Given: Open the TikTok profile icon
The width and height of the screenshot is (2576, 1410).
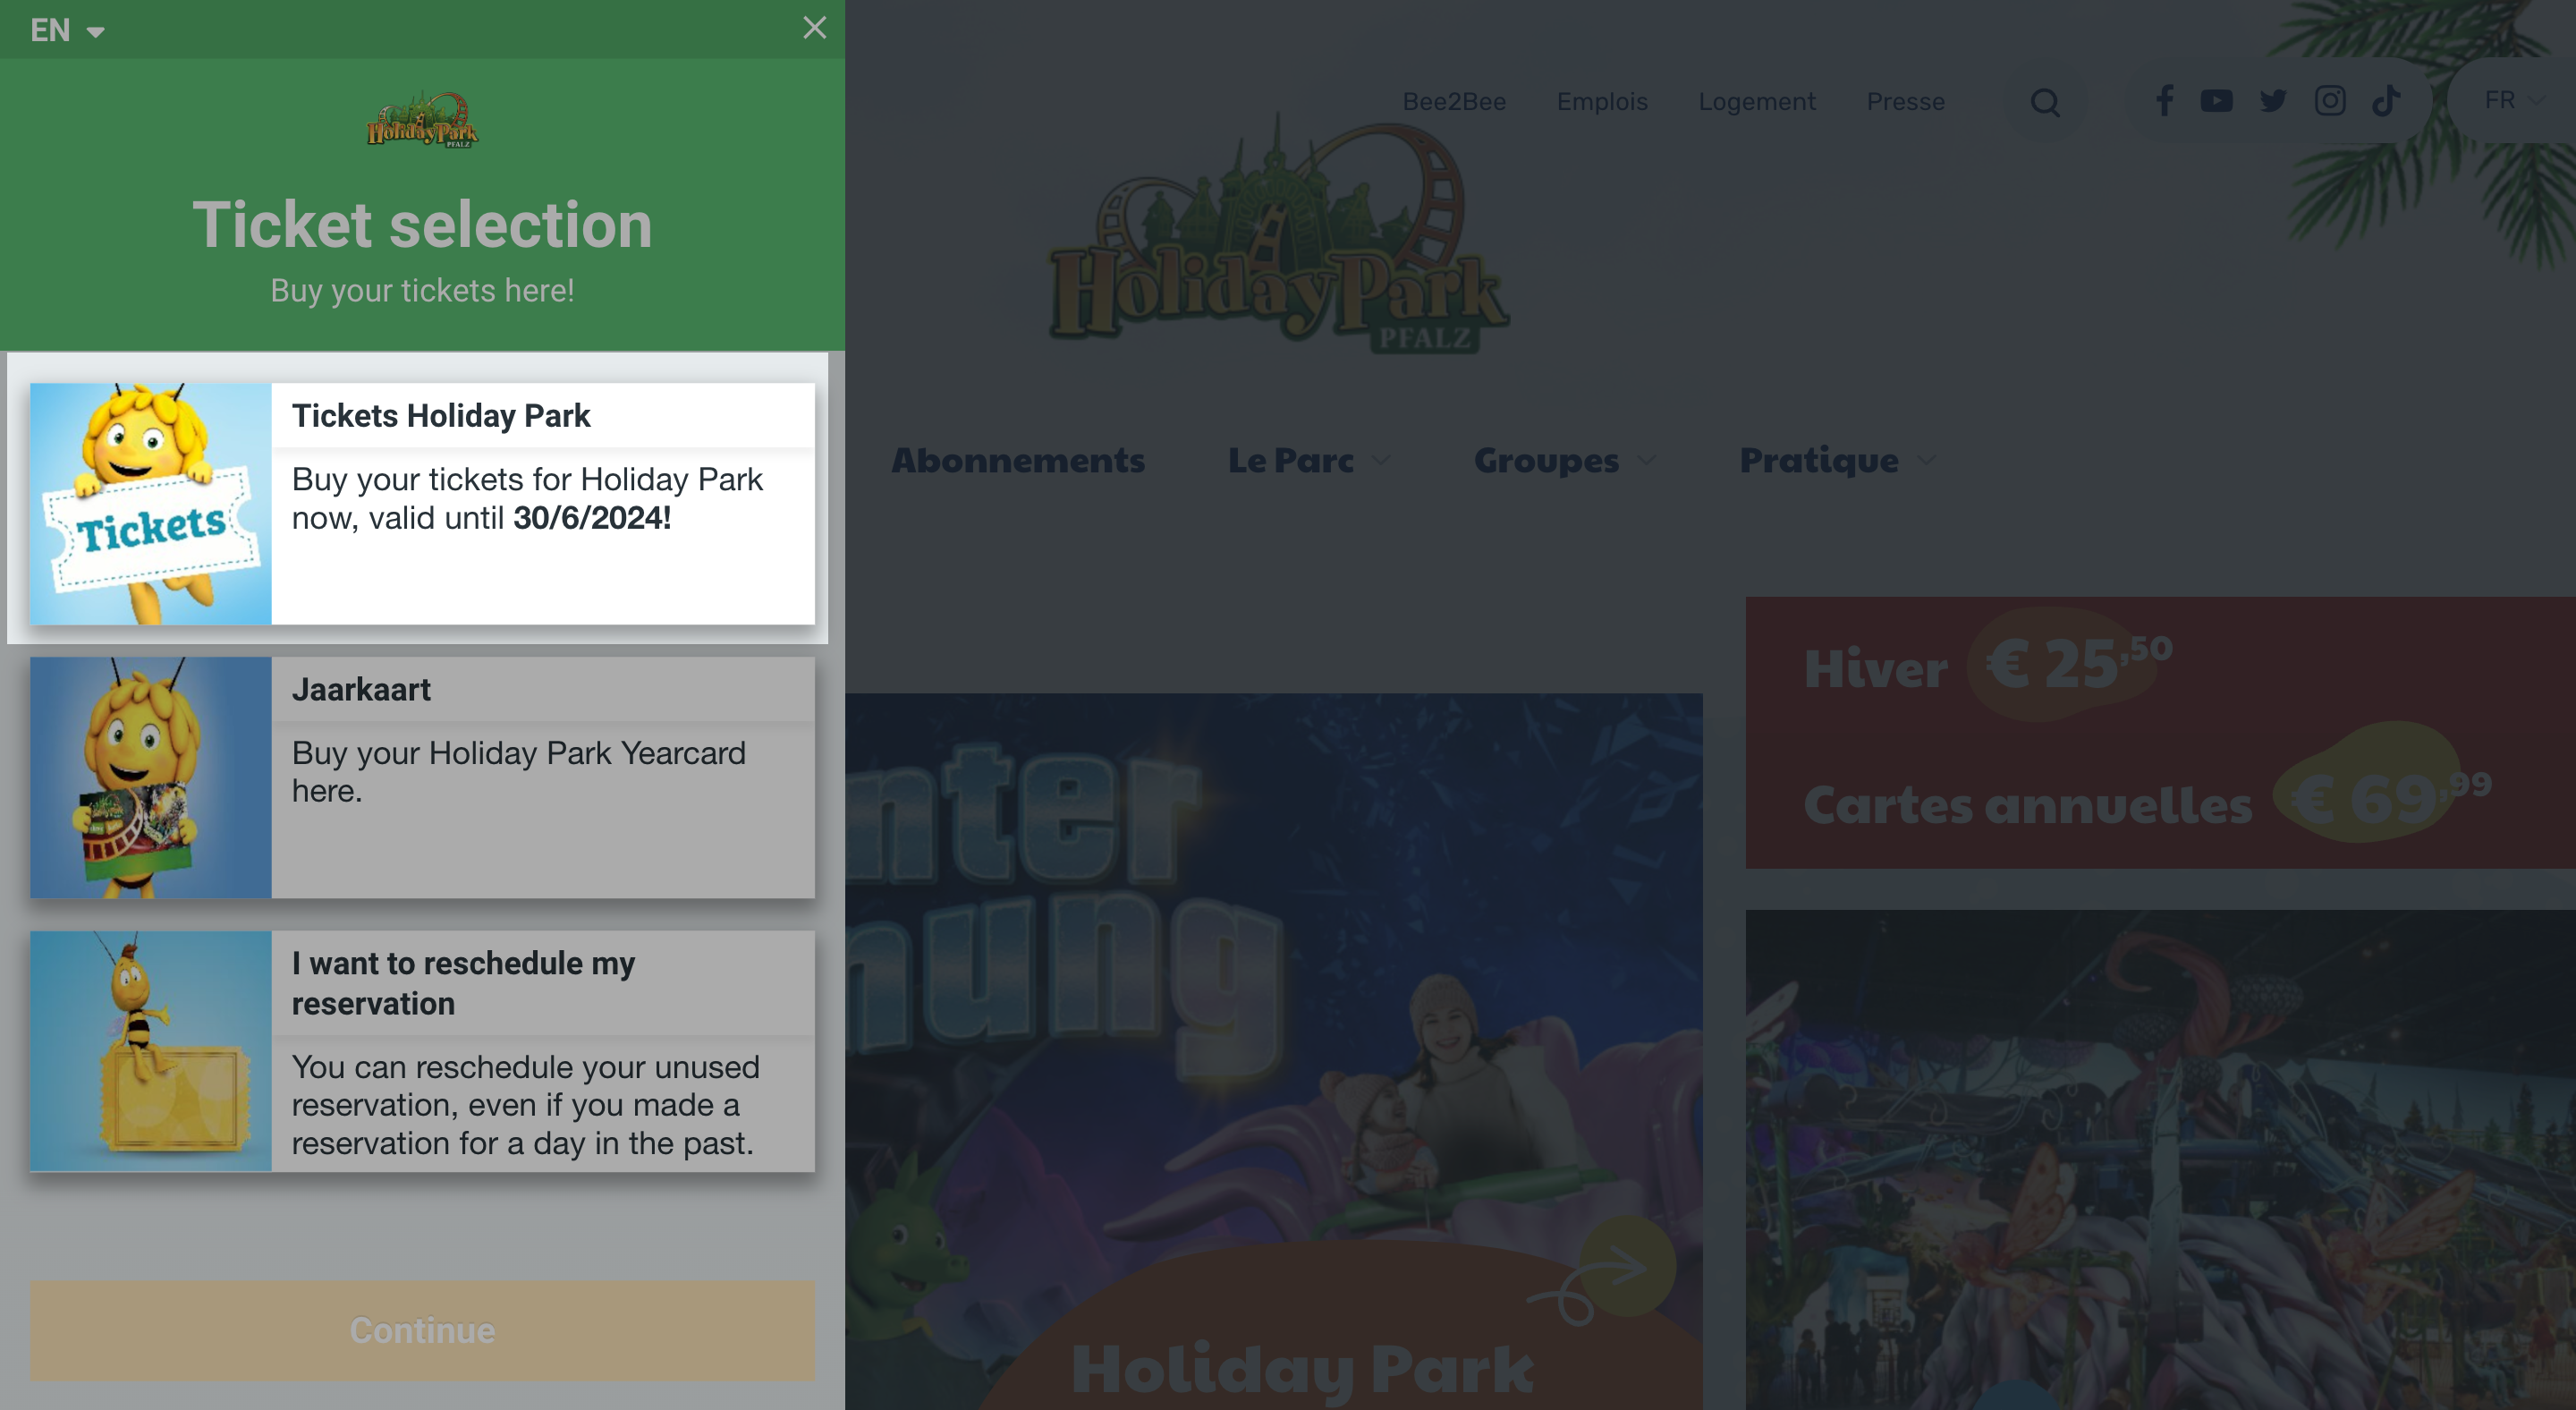Looking at the screenshot, I should 2386,100.
